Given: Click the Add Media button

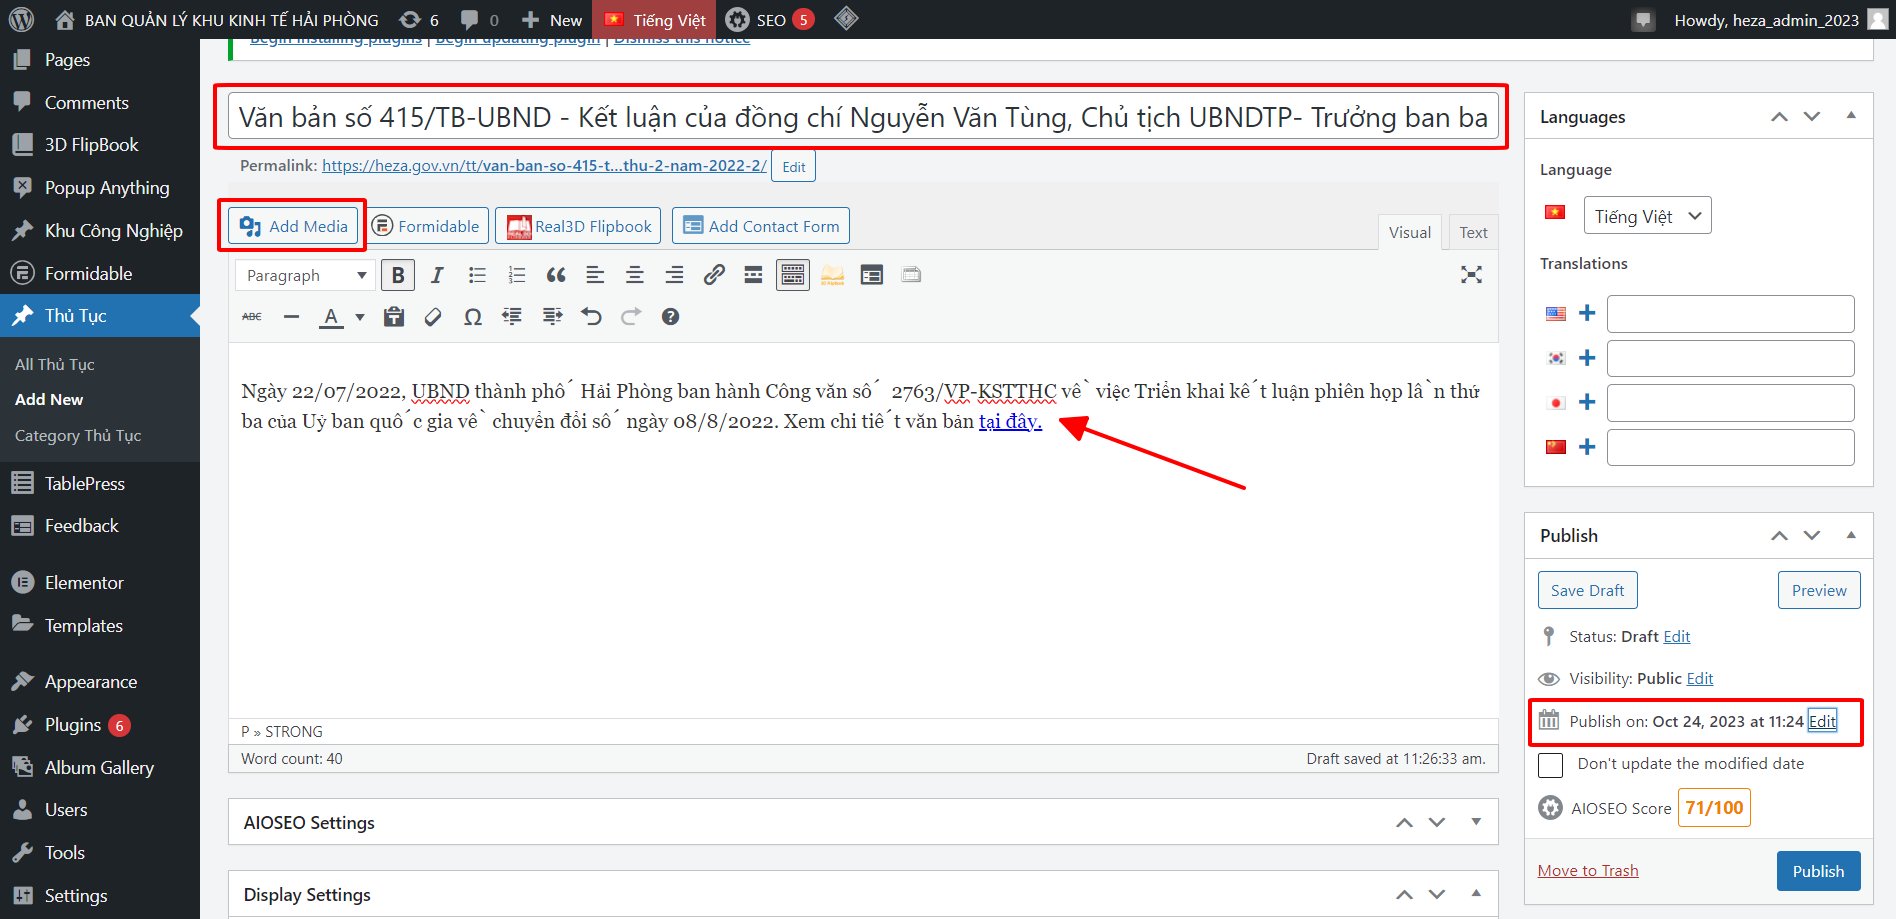Looking at the screenshot, I should (x=293, y=226).
